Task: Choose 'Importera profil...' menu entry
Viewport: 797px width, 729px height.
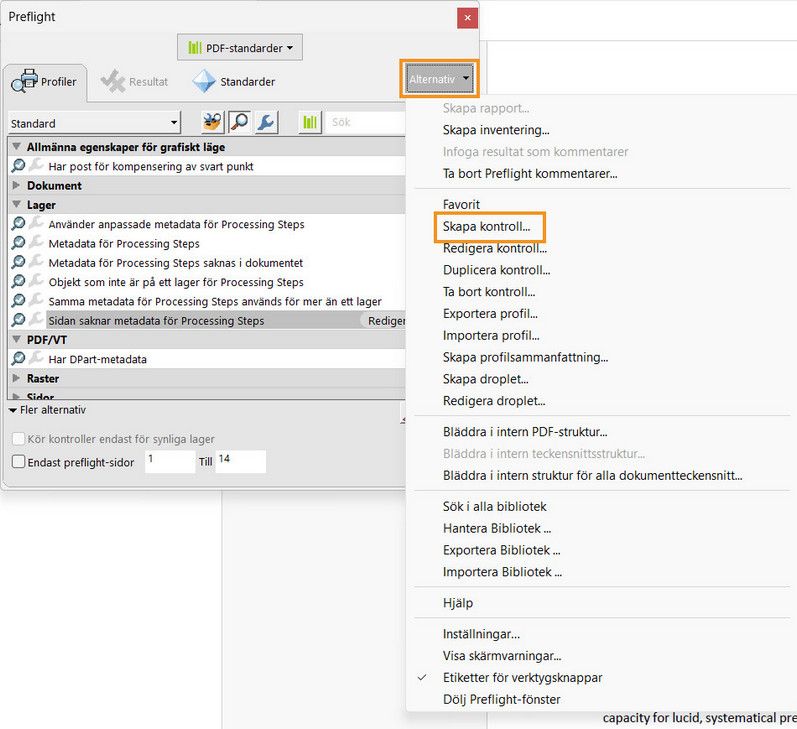Action: 491,336
